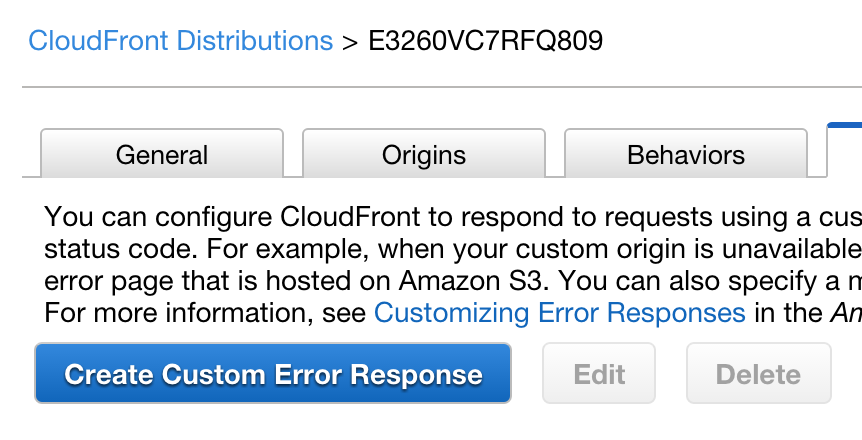Click the 'For more information, see' text
Screen dimensions: 862x440
205,313
